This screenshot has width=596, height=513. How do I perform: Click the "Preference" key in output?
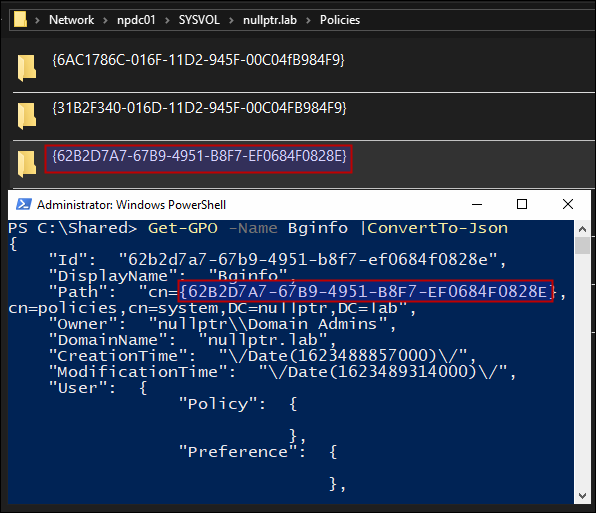(x=238, y=452)
